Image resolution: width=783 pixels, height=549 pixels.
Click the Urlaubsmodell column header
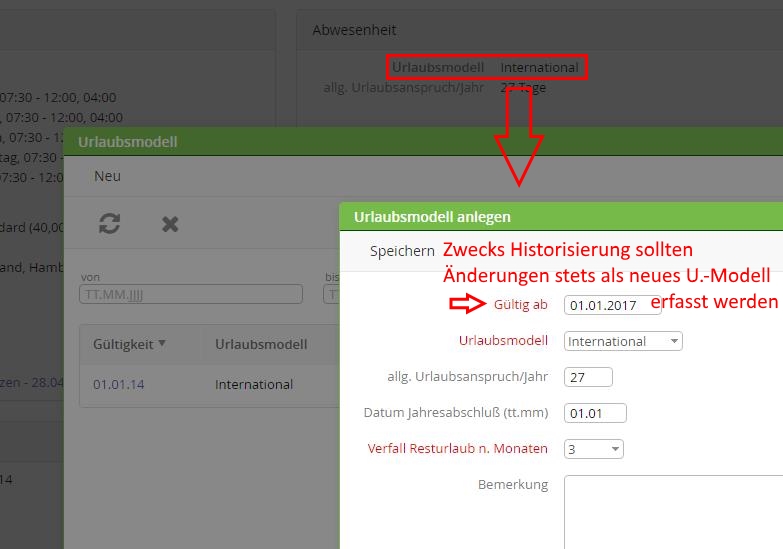pyautogui.click(x=261, y=344)
